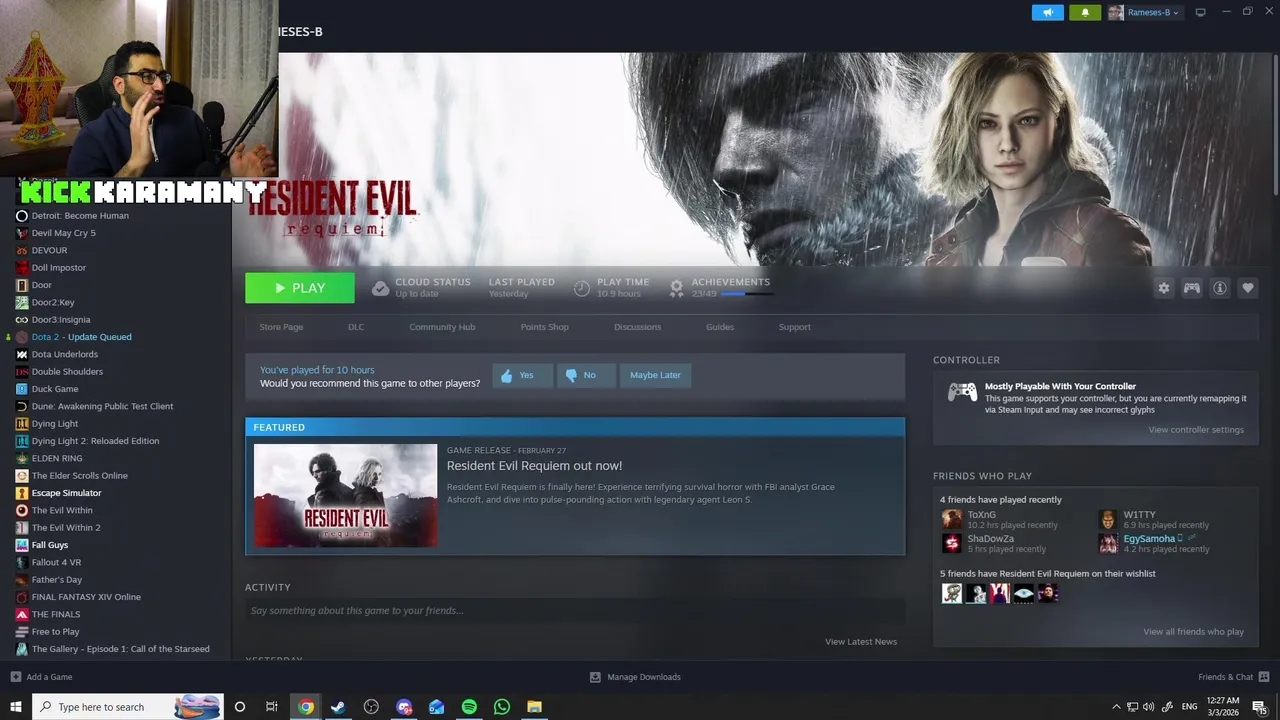The width and height of the screenshot is (1280, 720).
Task: Open the Store Page tab
Action: click(x=281, y=327)
